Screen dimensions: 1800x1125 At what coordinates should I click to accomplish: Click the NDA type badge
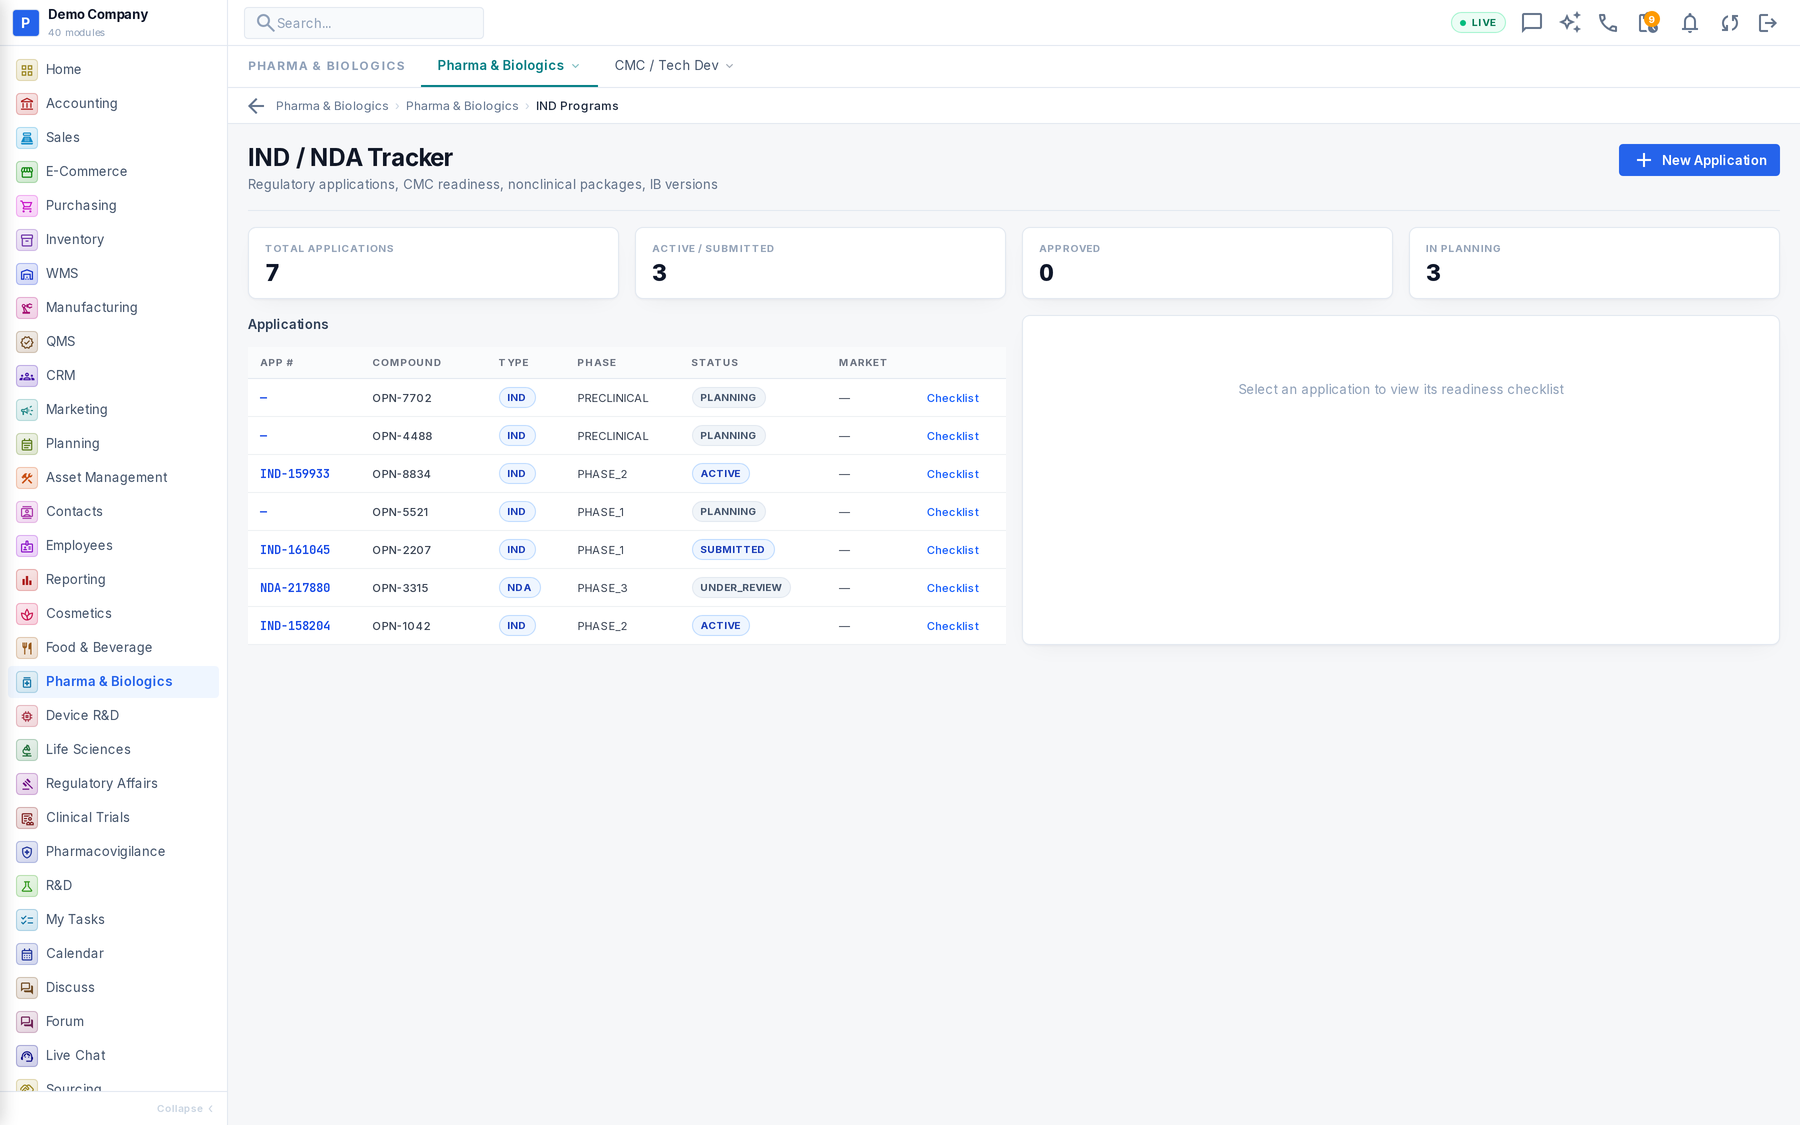(x=519, y=588)
